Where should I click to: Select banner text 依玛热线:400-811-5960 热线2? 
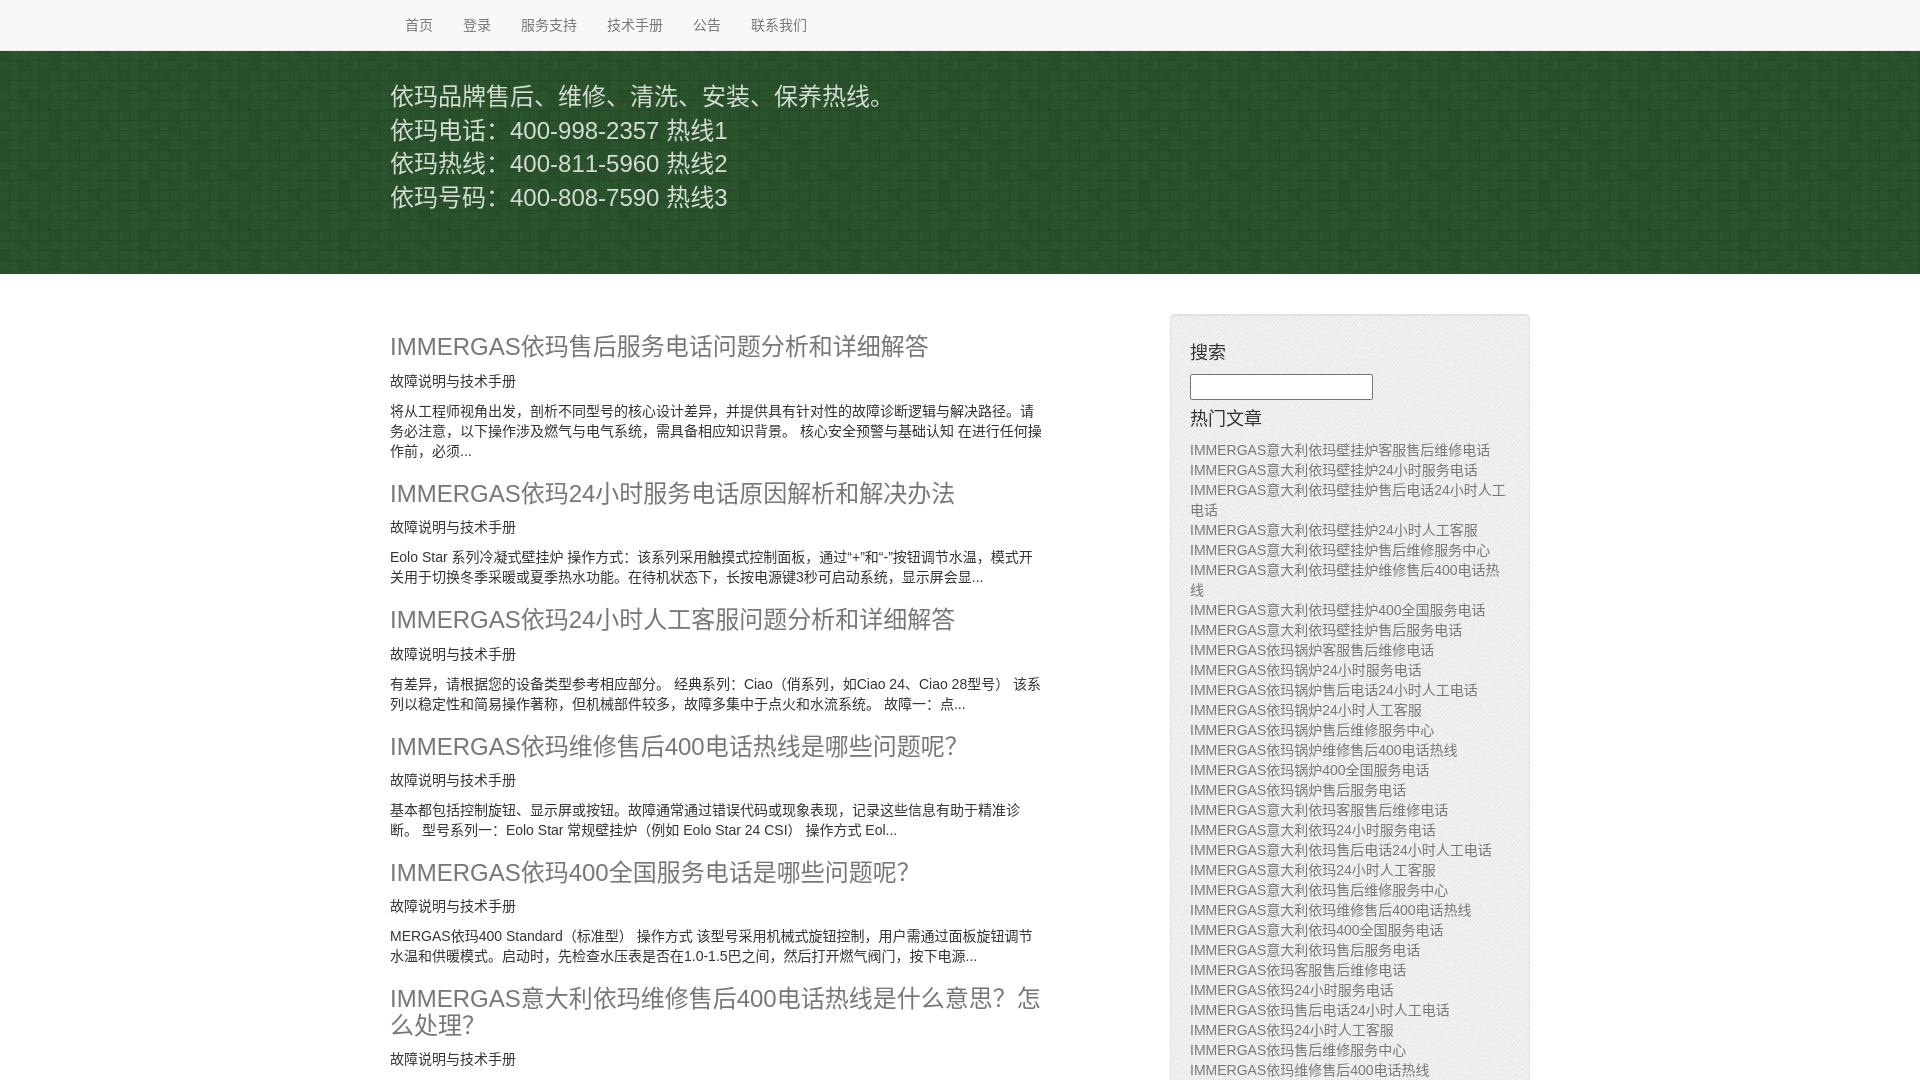click(x=559, y=163)
